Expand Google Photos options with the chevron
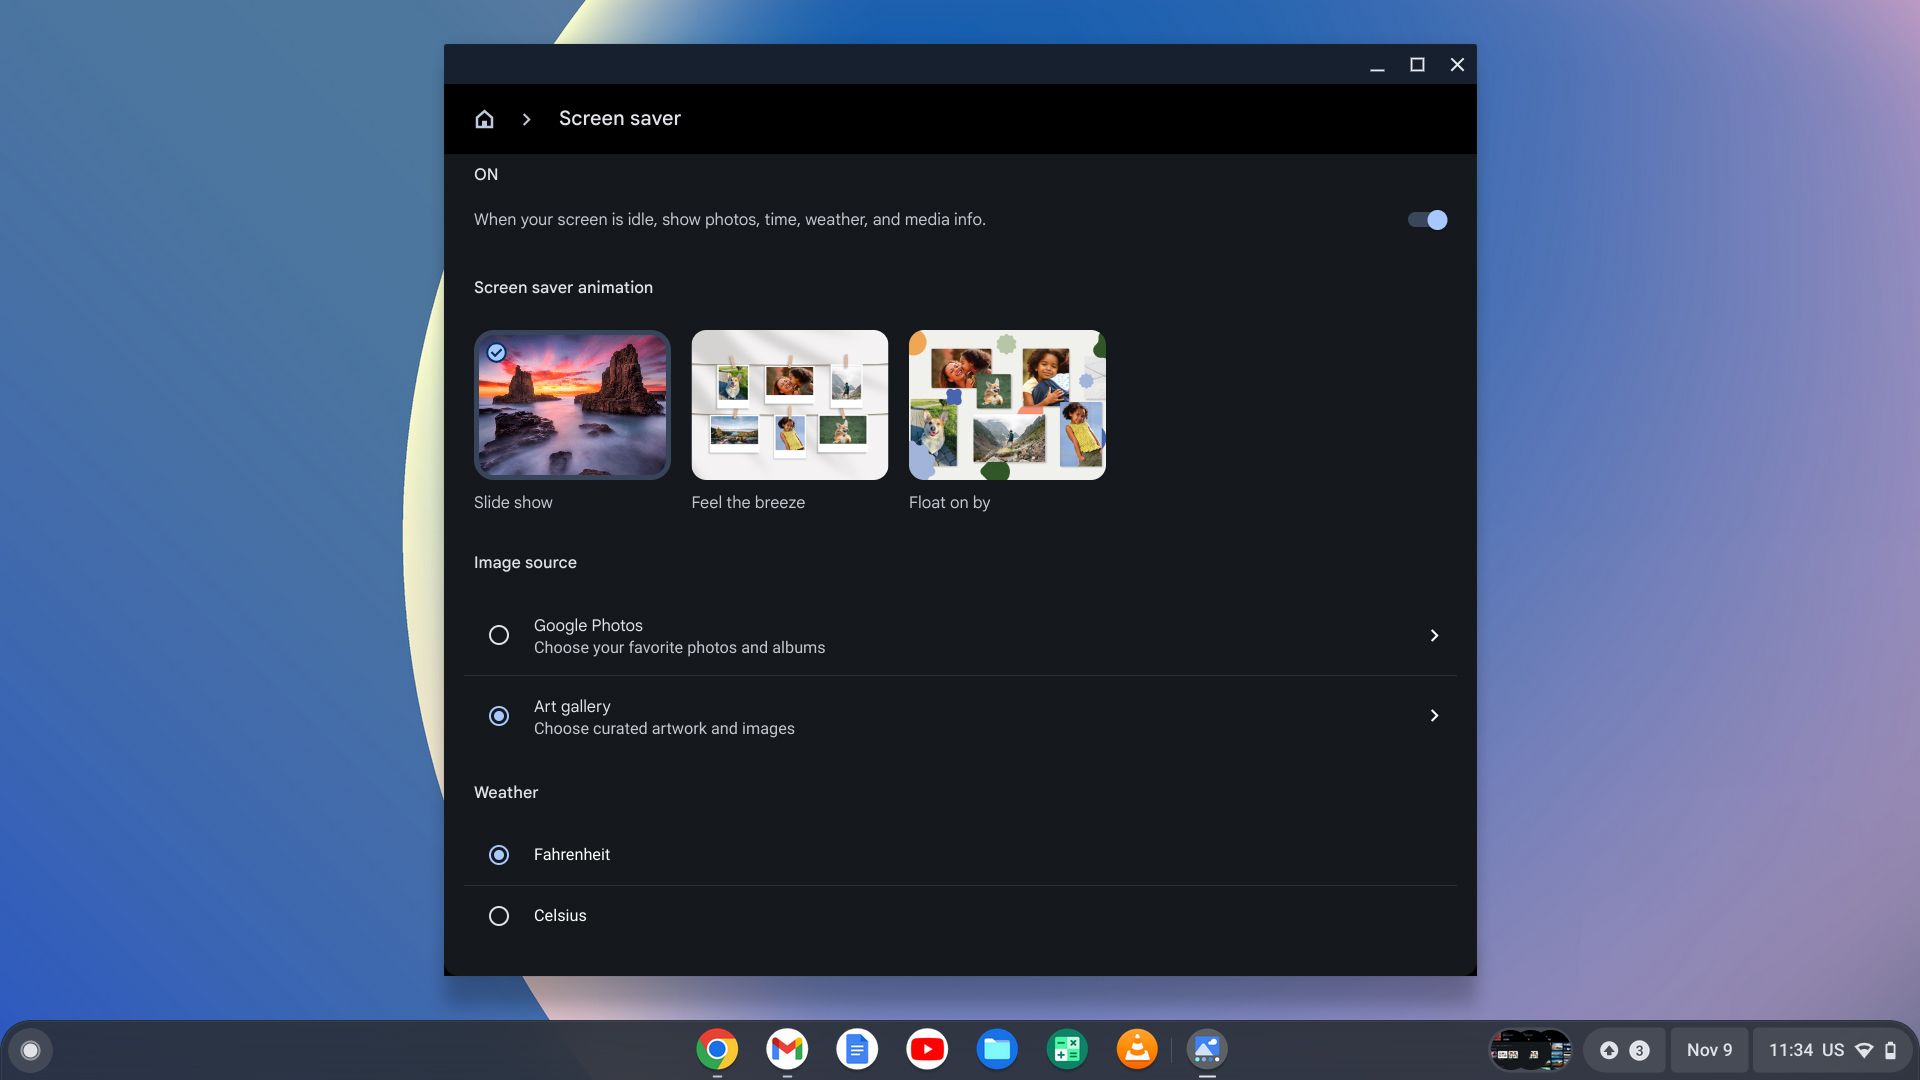 coord(1435,635)
